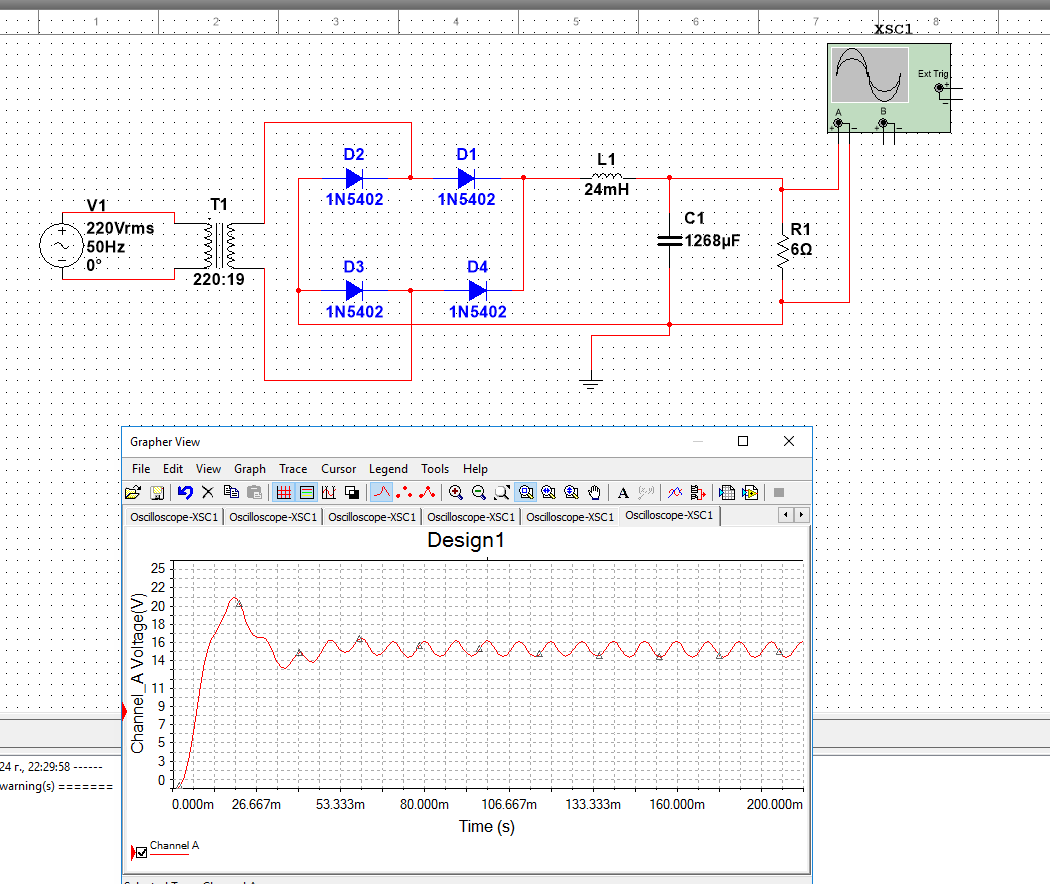Add text with the A icon
Viewport: 1050px width, 884px height.
[623, 493]
